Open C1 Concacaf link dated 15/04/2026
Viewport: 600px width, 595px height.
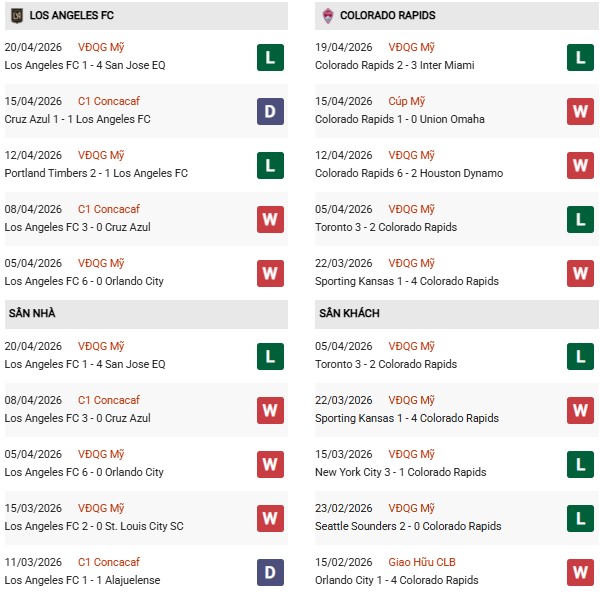(110, 101)
